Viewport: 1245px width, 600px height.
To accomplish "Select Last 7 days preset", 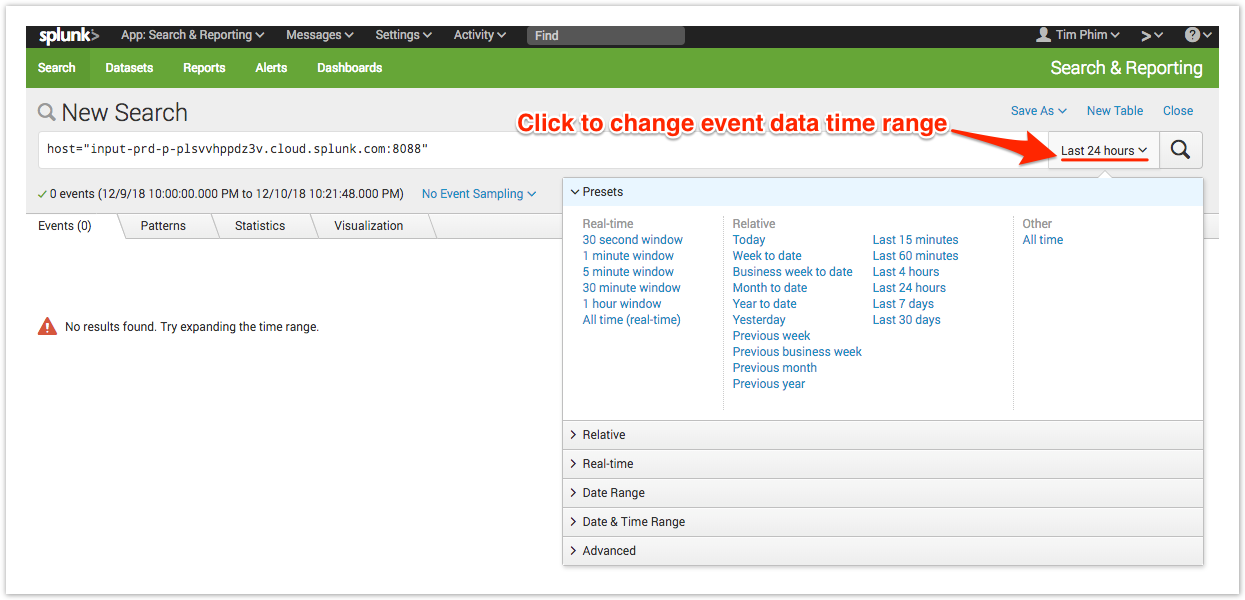I will click(x=903, y=304).
